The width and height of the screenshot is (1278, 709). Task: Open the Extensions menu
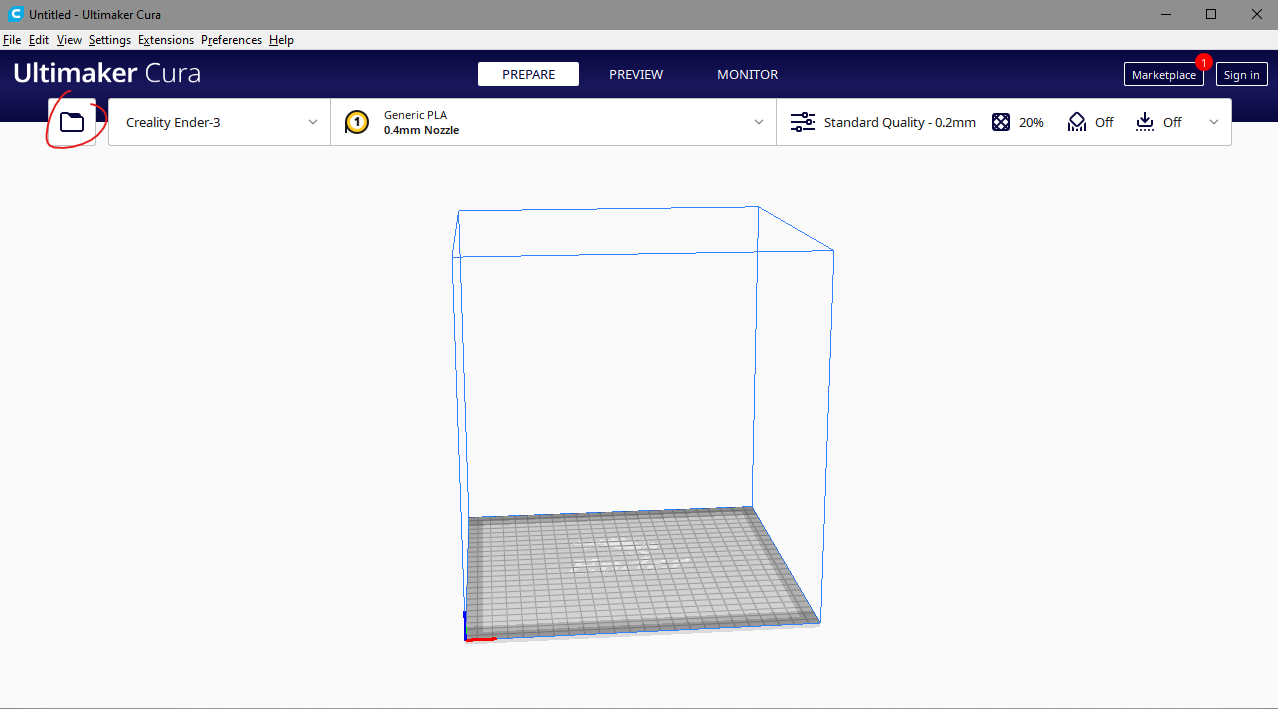(166, 40)
